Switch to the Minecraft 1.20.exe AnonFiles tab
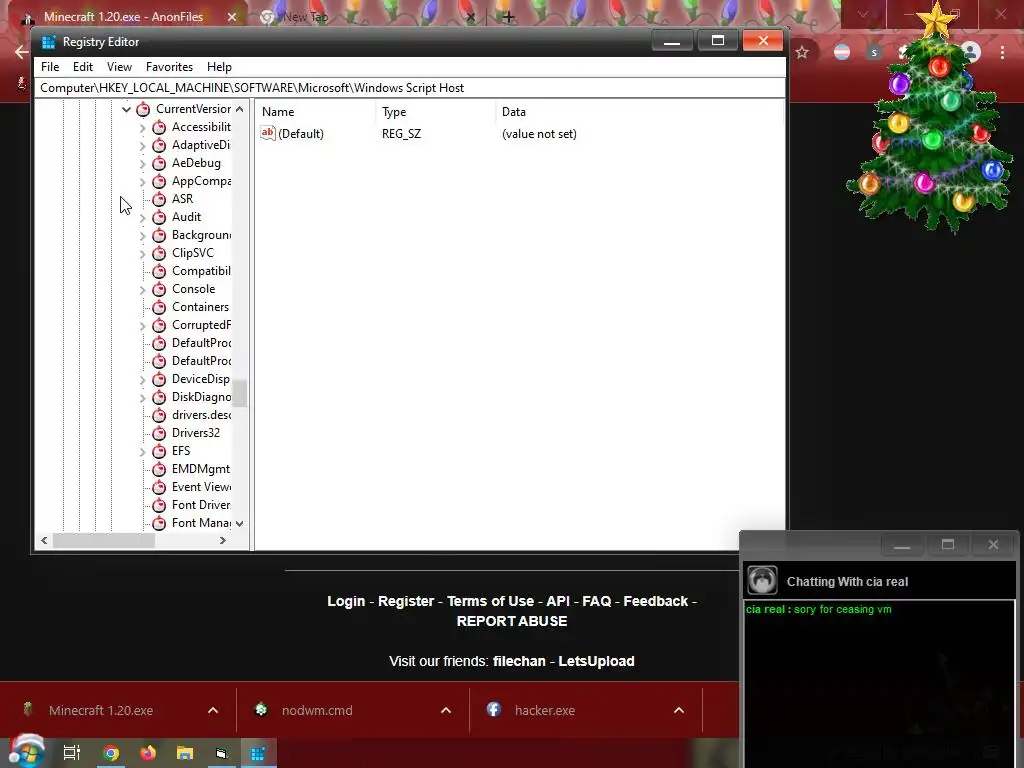Image resolution: width=1024 pixels, height=768 pixels. click(x=124, y=16)
